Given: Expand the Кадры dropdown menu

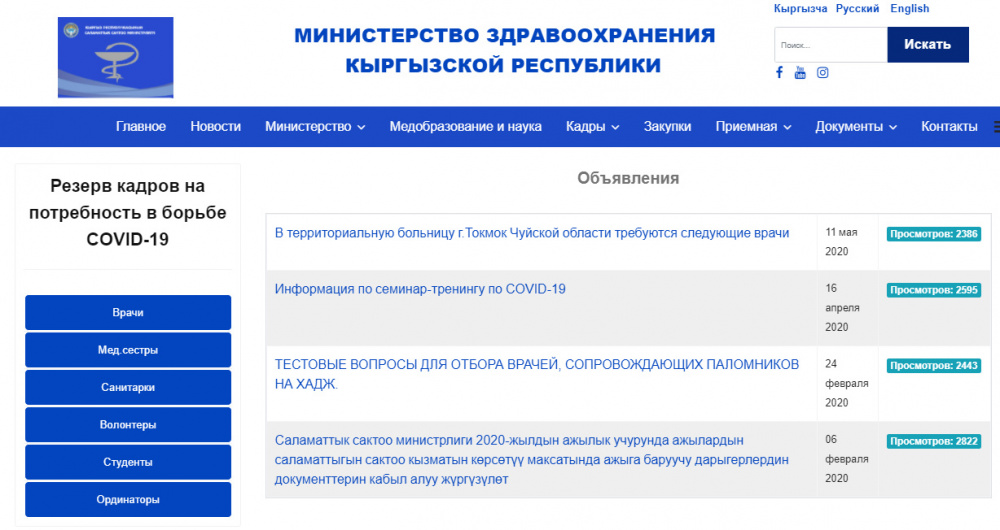Looking at the screenshot, I should pos(592,126).
